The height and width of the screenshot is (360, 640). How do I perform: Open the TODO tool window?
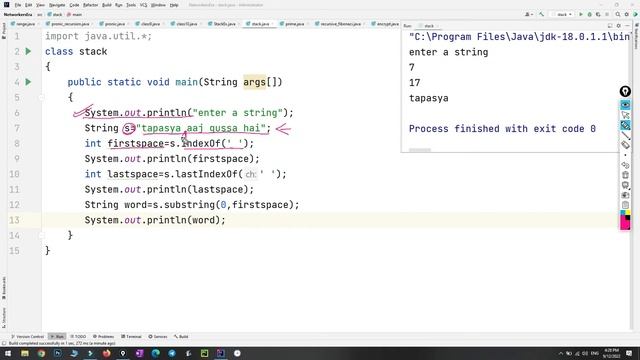coord(78,337)
